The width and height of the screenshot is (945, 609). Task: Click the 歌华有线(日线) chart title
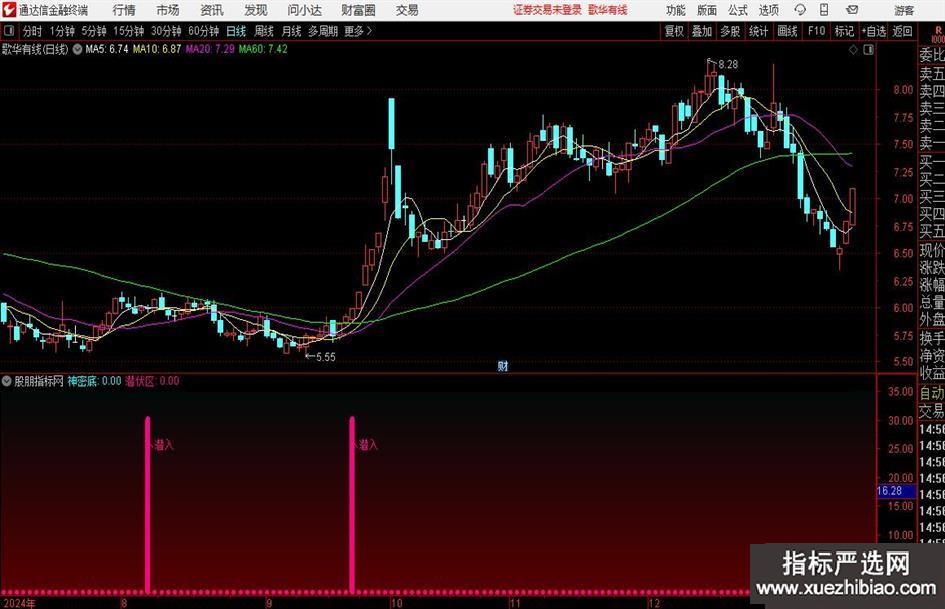click(x=35, y=49)
